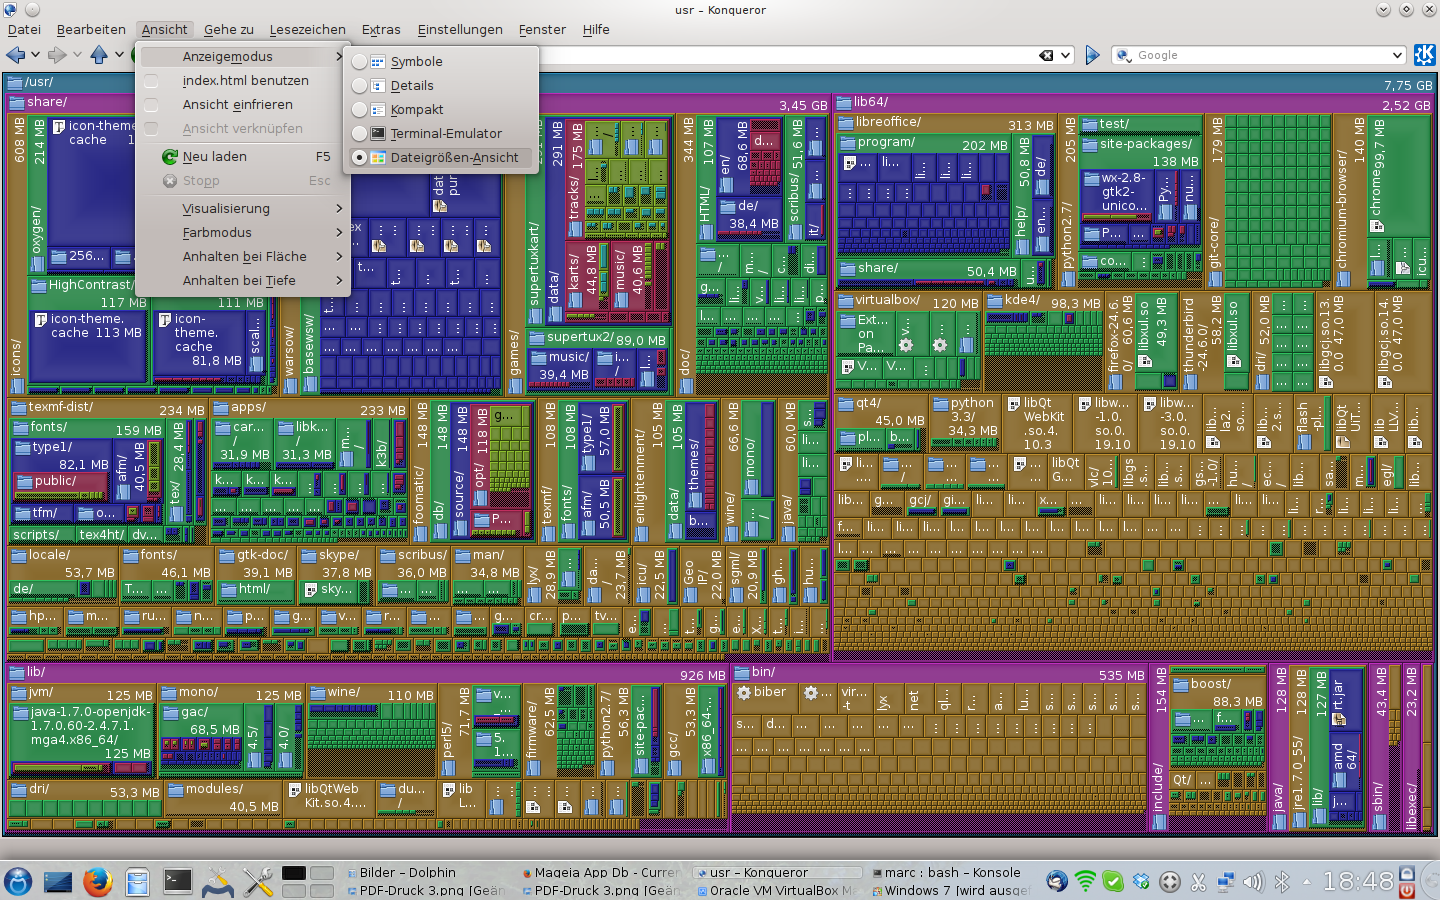Click the Dateigrößen-Ansicht treemap icon in submenu
Viewport: 1440px width, 900px height.
click(378, 158)
